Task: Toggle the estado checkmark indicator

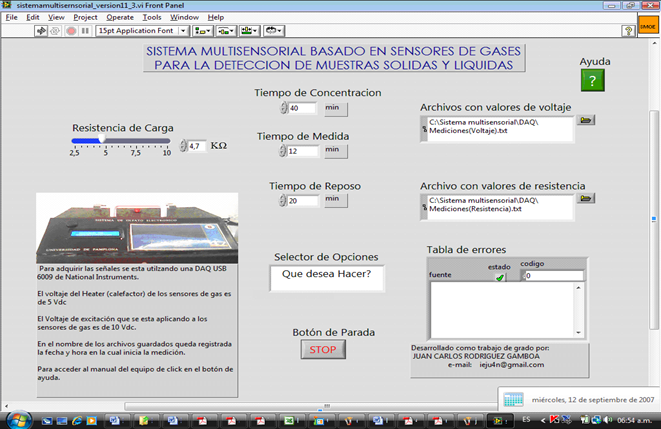Action: (499, 277)
